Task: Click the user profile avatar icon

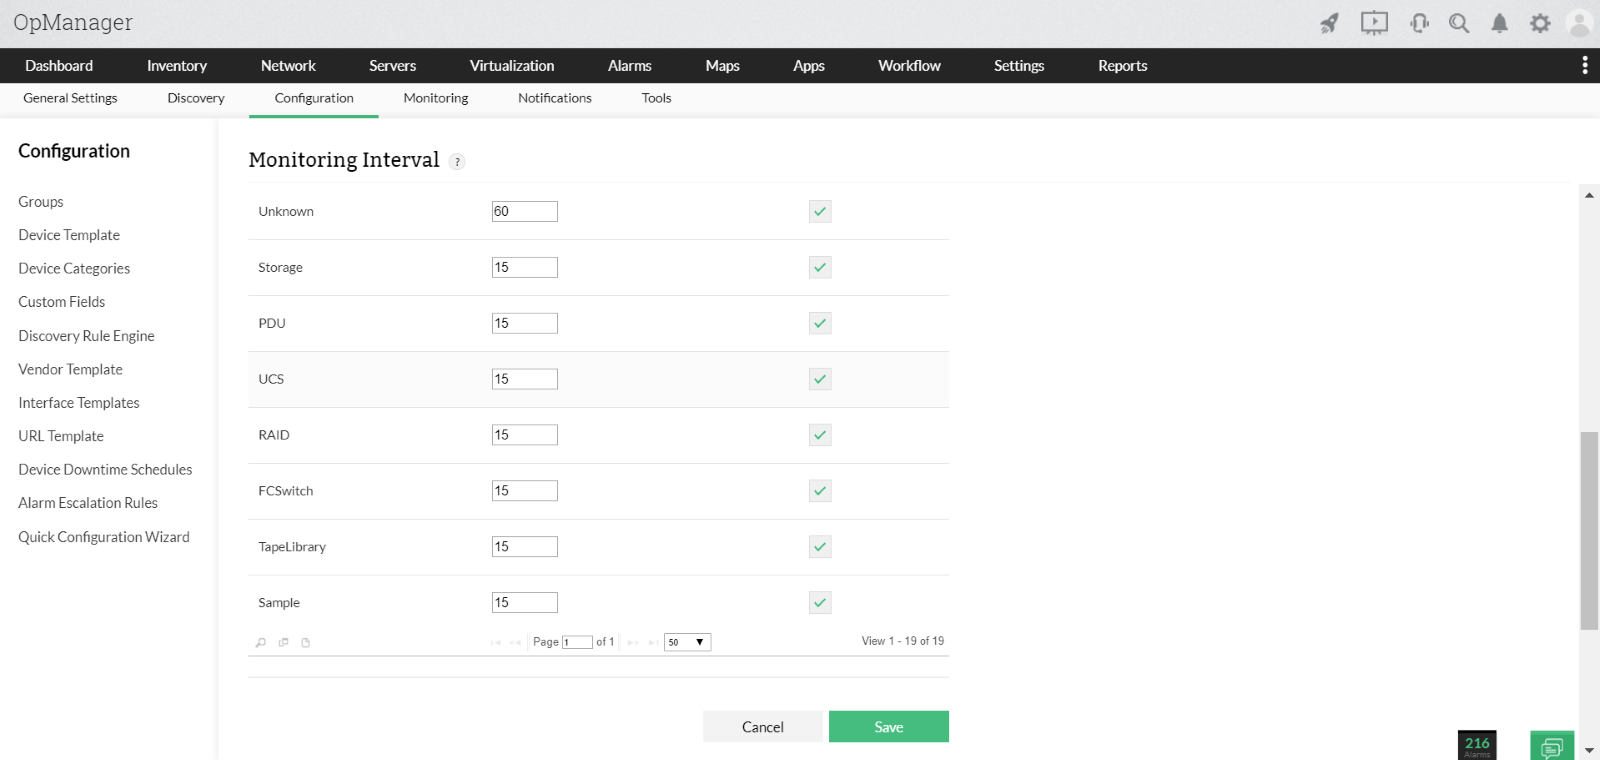Action: pos(1579,23)
